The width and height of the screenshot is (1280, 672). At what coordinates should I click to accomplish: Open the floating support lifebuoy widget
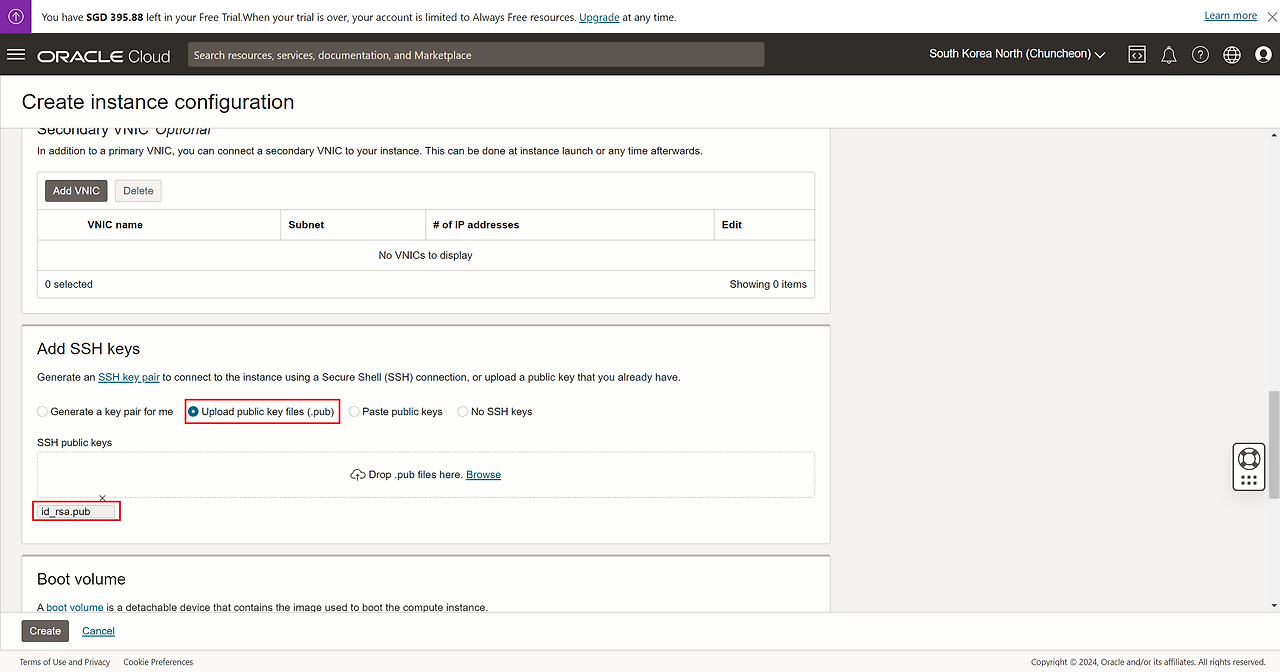point(1248,460)
